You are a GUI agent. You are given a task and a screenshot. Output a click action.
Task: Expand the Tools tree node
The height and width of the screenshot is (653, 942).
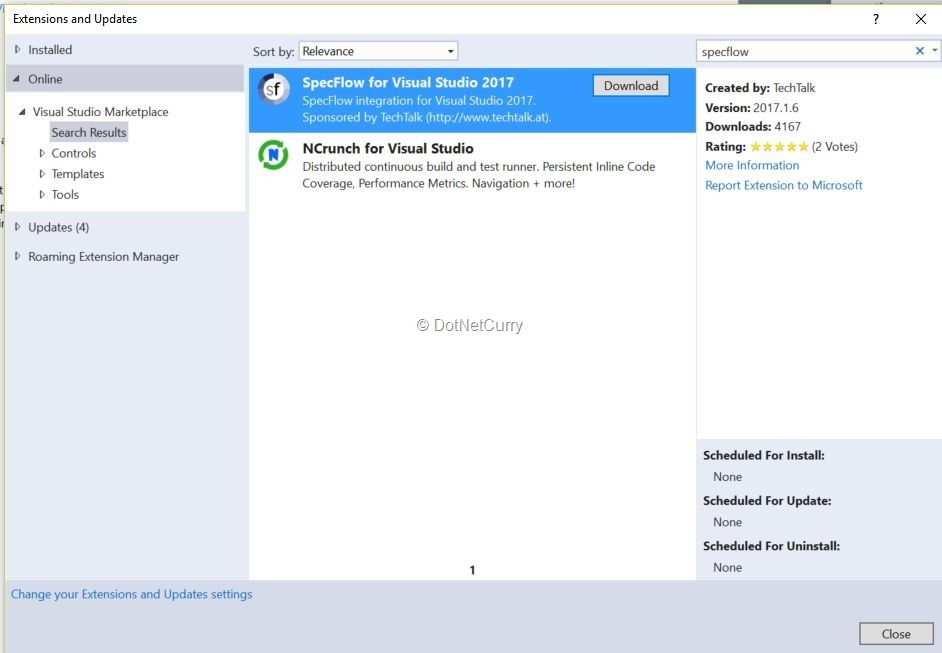[x=42, y=195]
